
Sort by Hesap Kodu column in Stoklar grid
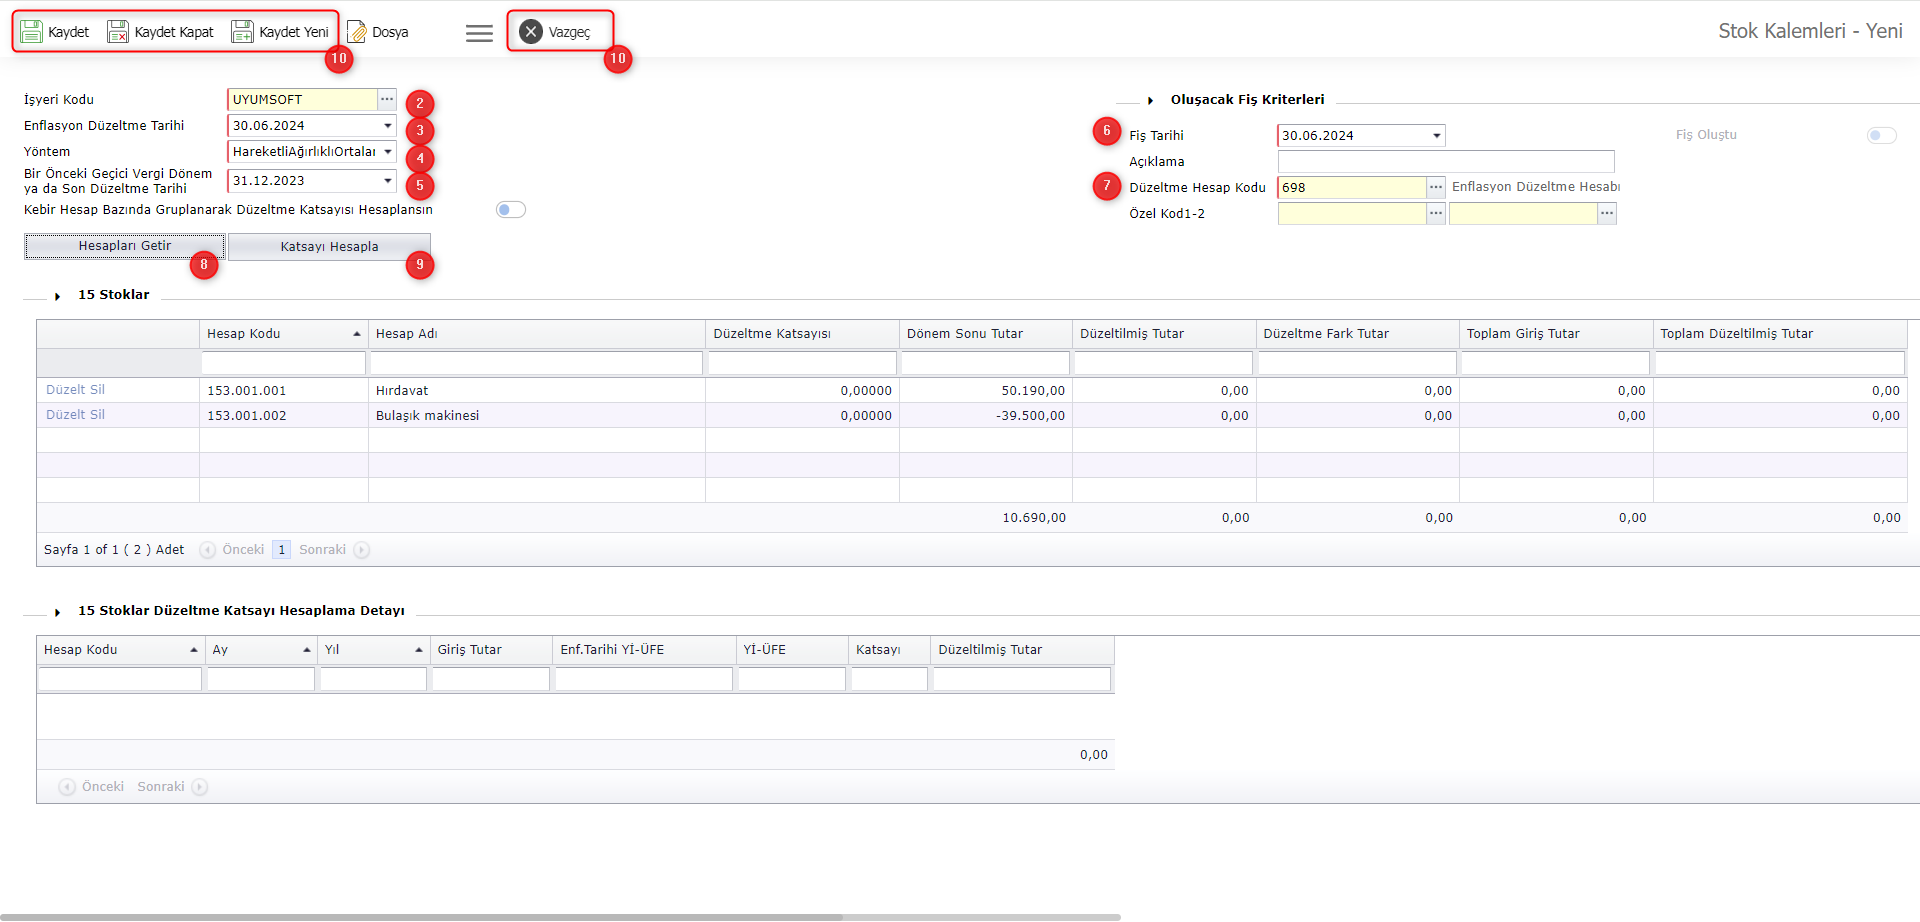pyautogui.click(x=283, y=334)
